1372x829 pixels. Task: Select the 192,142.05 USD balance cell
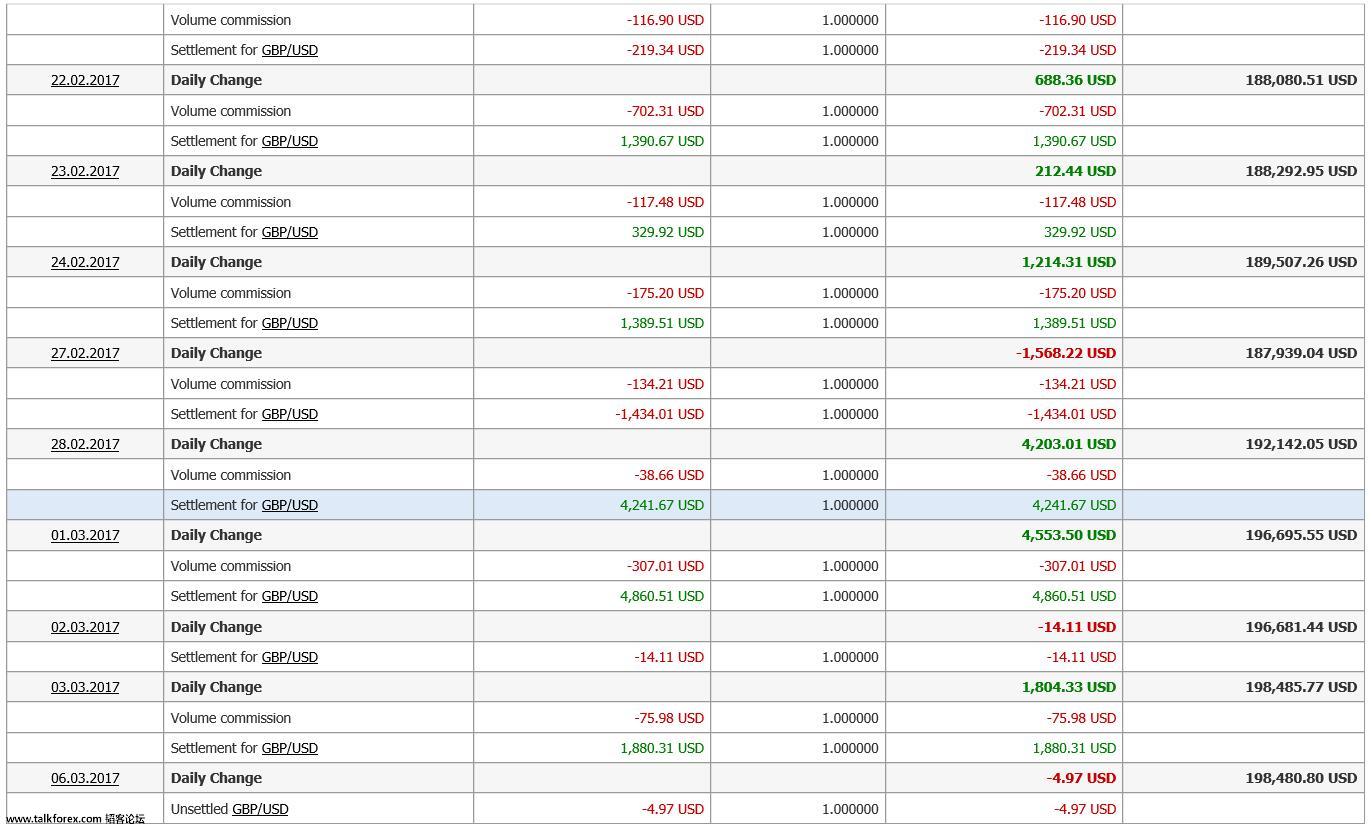[x=1301, y=444]
